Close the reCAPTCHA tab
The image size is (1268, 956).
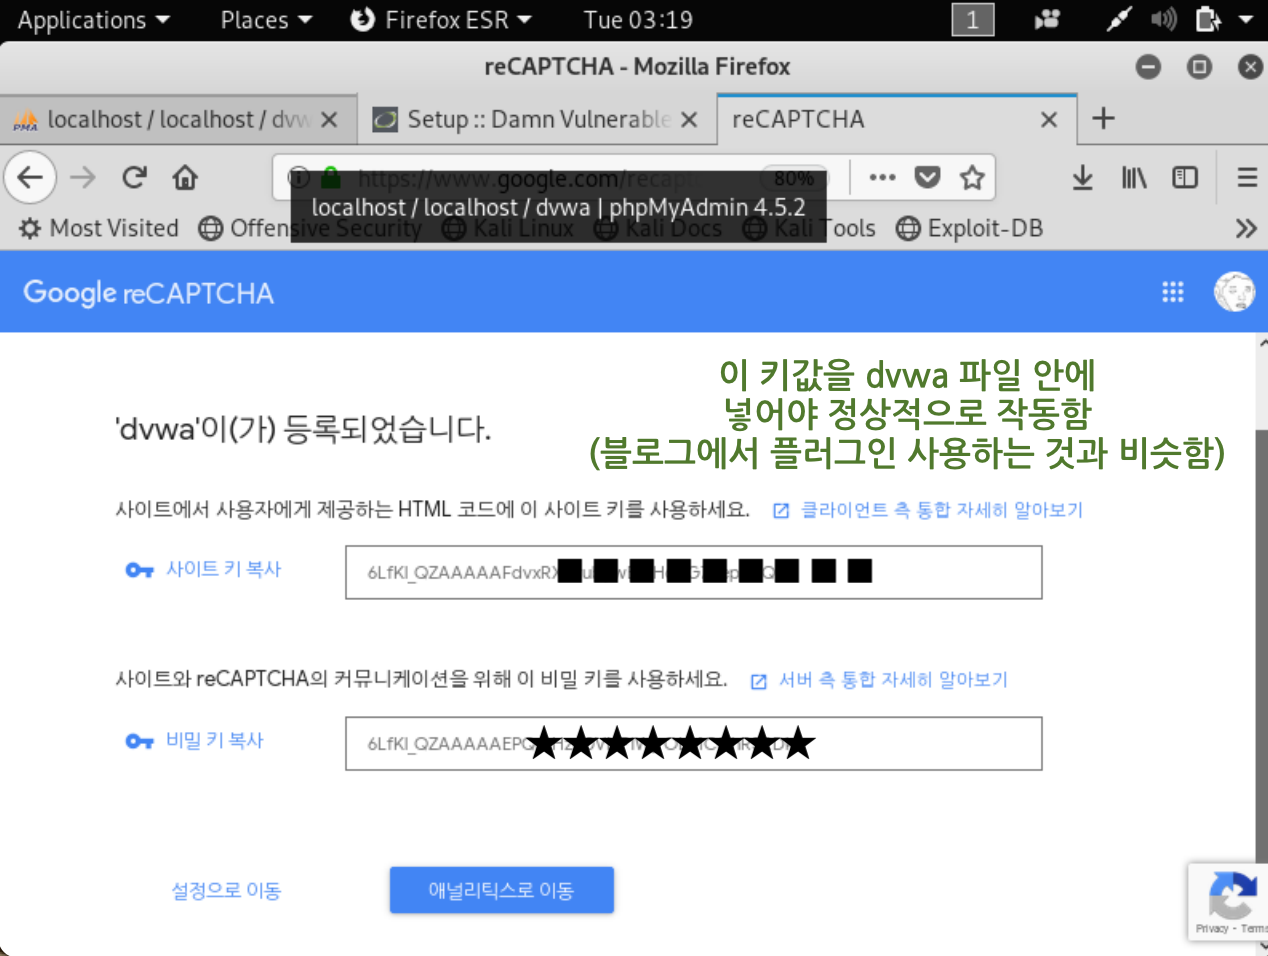click(x=1049, y=120)
